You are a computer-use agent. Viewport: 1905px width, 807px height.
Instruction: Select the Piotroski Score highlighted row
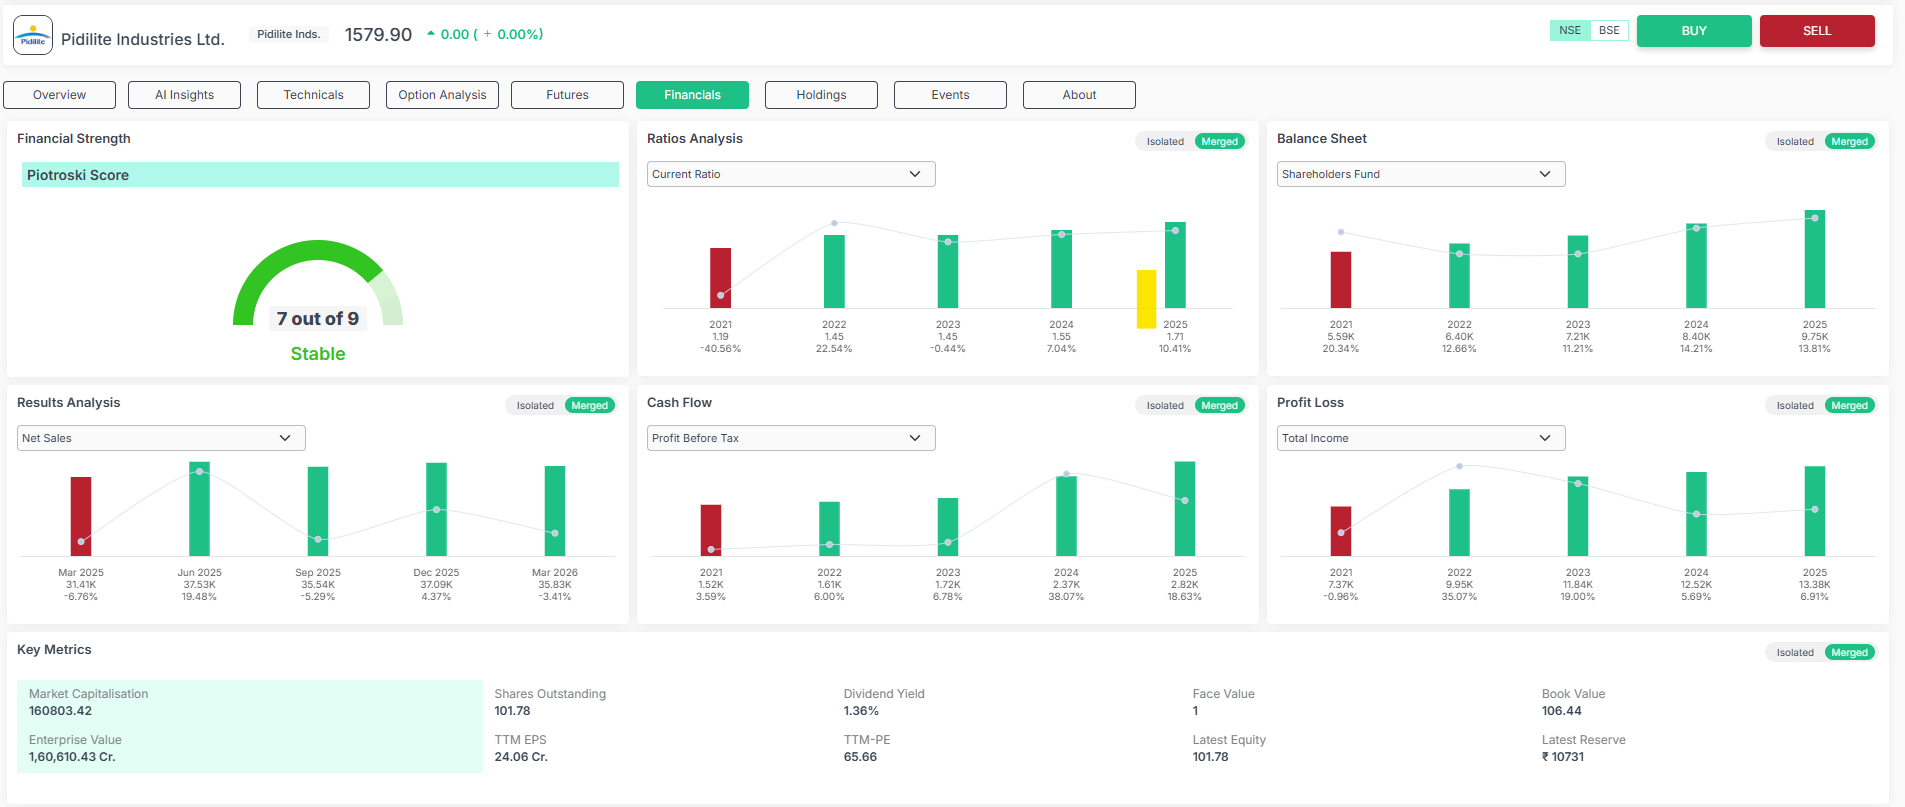click(x=320, y=175)
